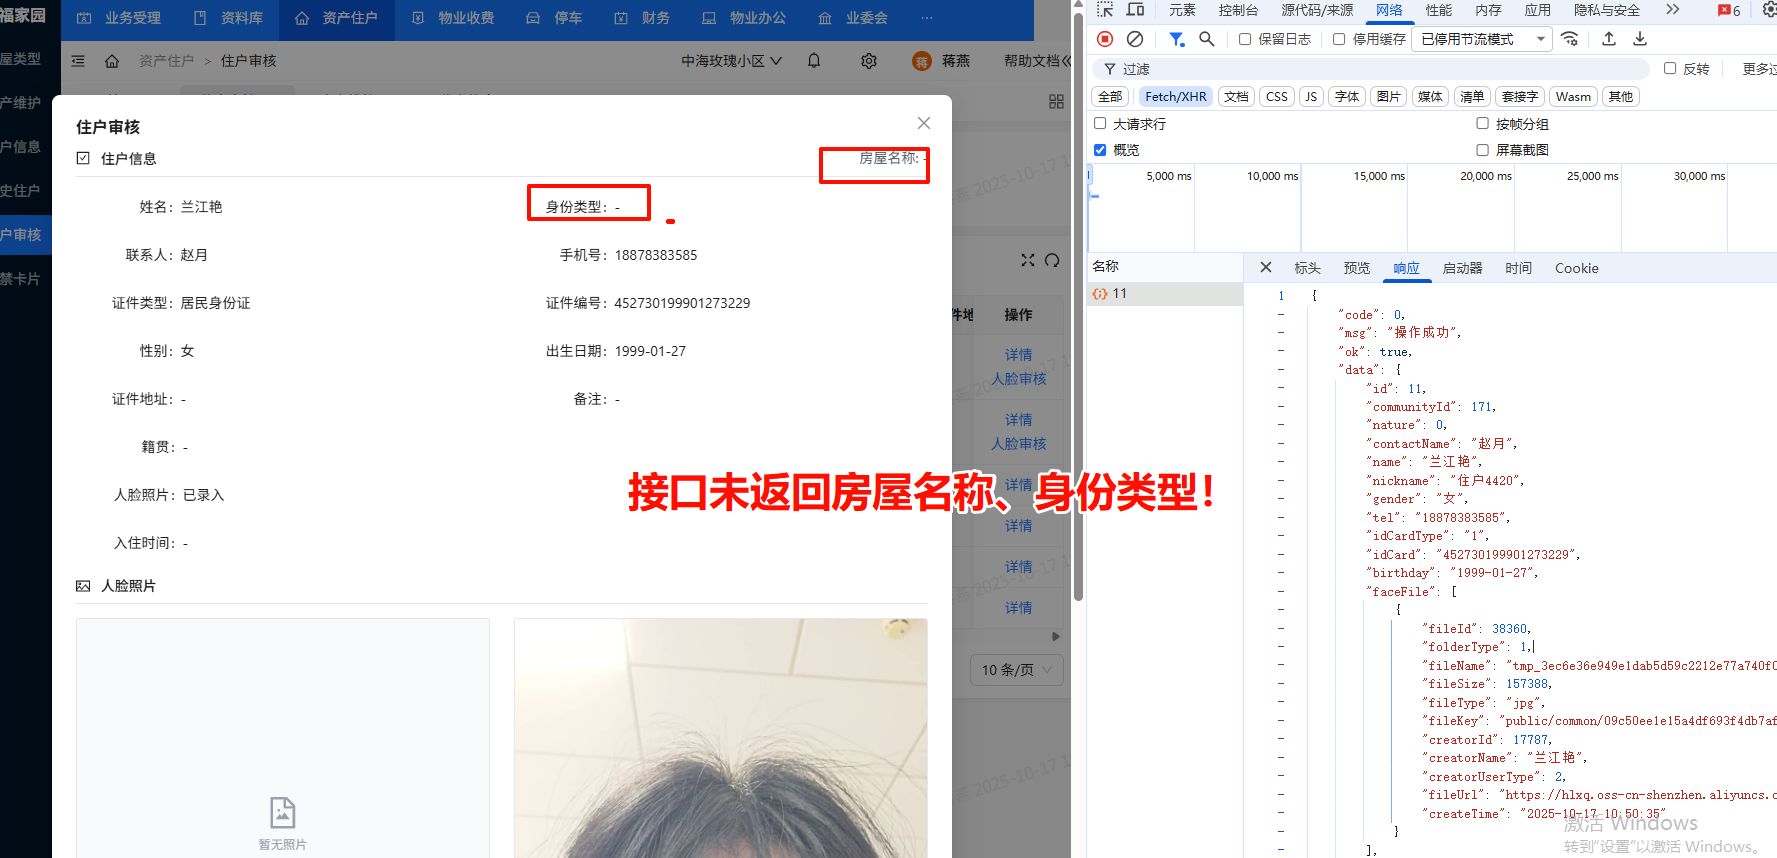Open the page settings gear icon beside the bell

[x=869, y=61]
